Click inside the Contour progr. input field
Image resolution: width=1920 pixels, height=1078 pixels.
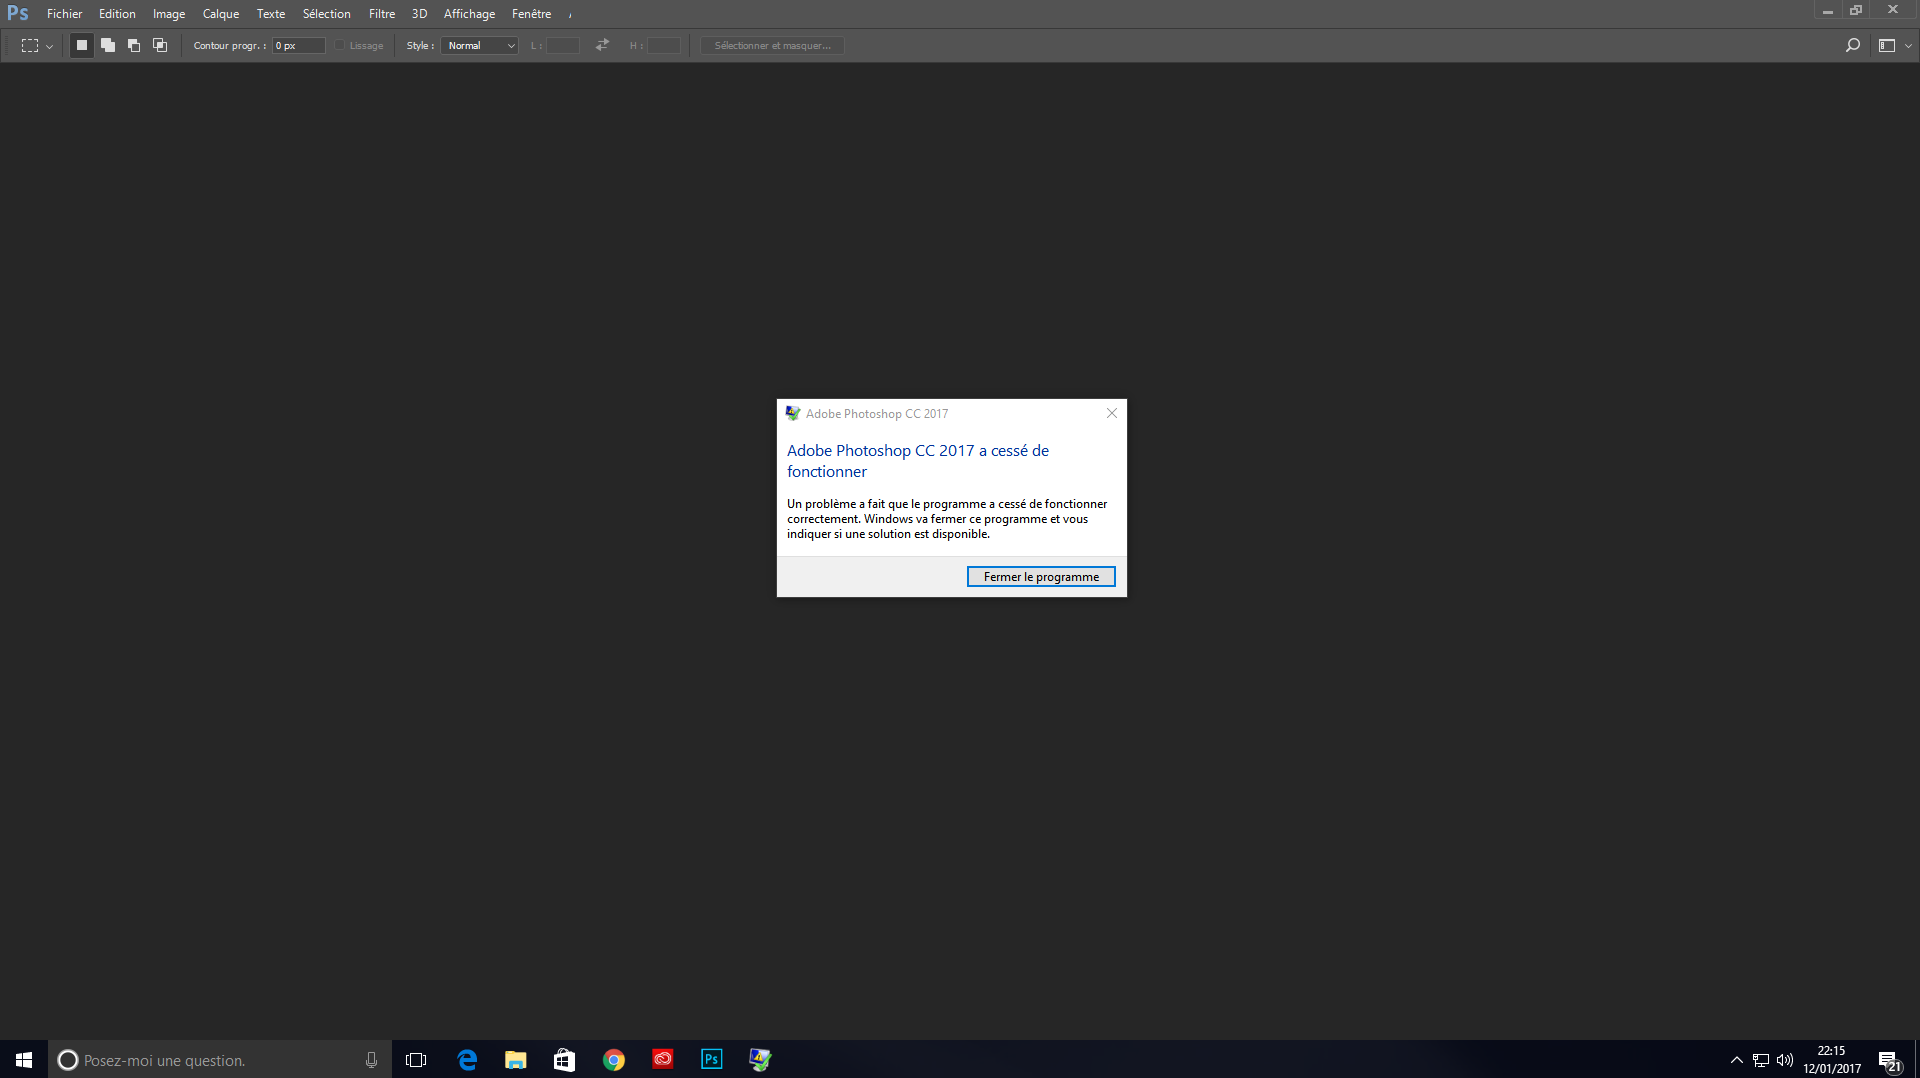[297, 45]
